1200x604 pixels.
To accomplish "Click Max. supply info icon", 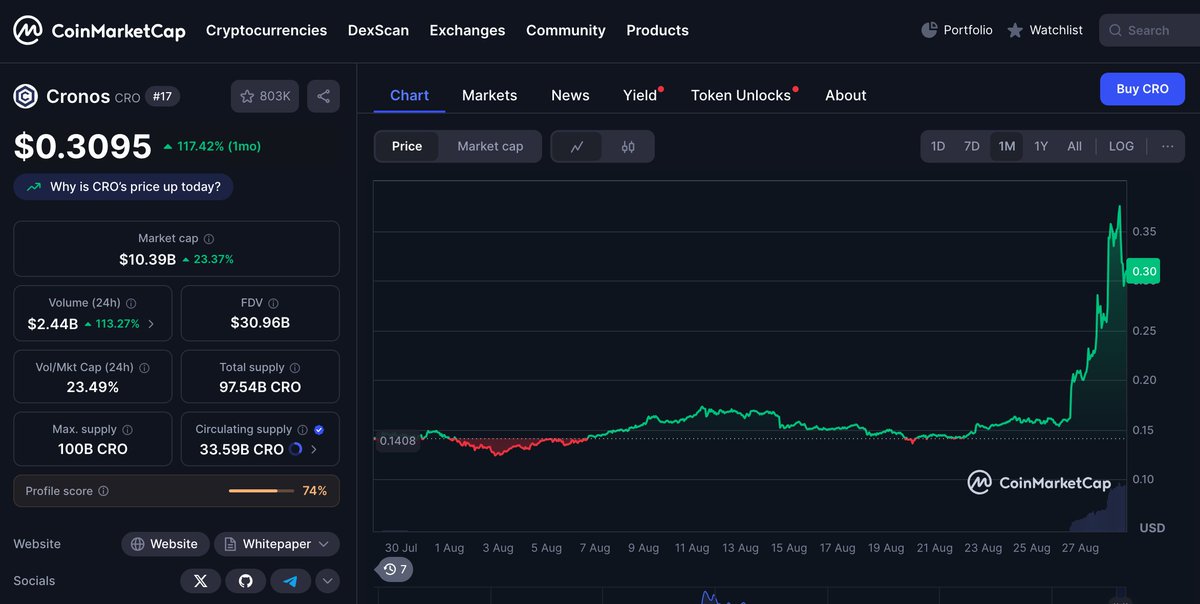I will [x=127, y=429].
